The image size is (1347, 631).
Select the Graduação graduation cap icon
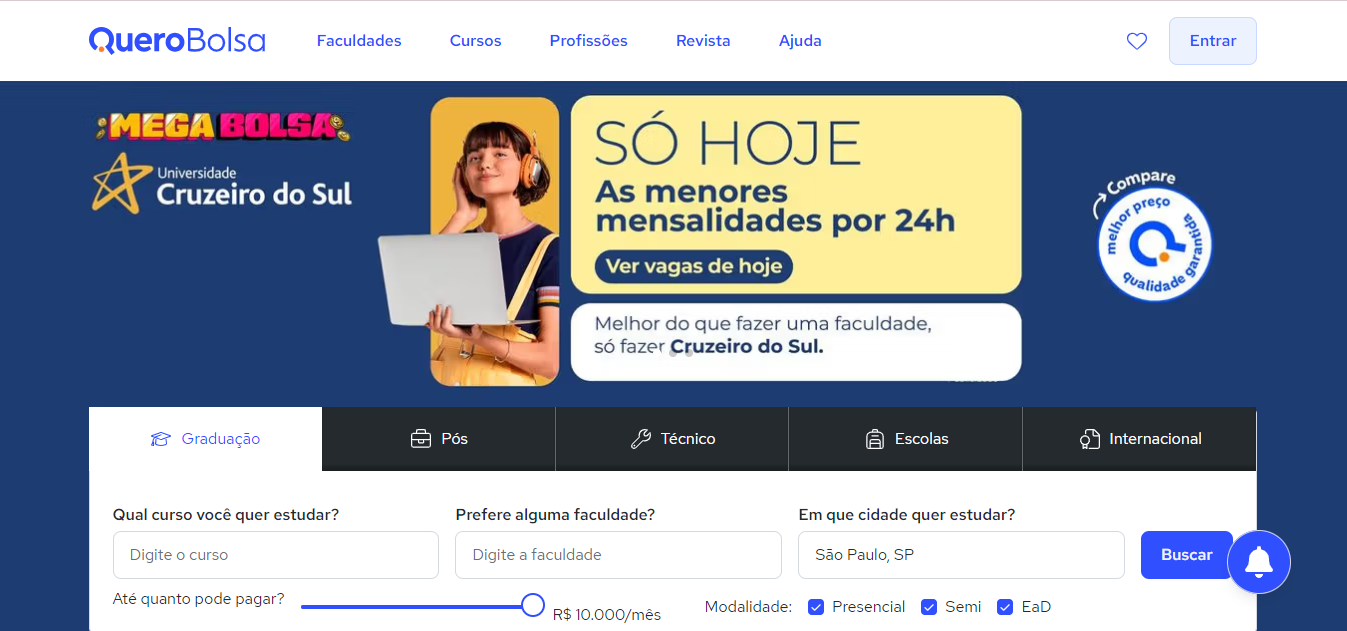(x=160, y=439)
